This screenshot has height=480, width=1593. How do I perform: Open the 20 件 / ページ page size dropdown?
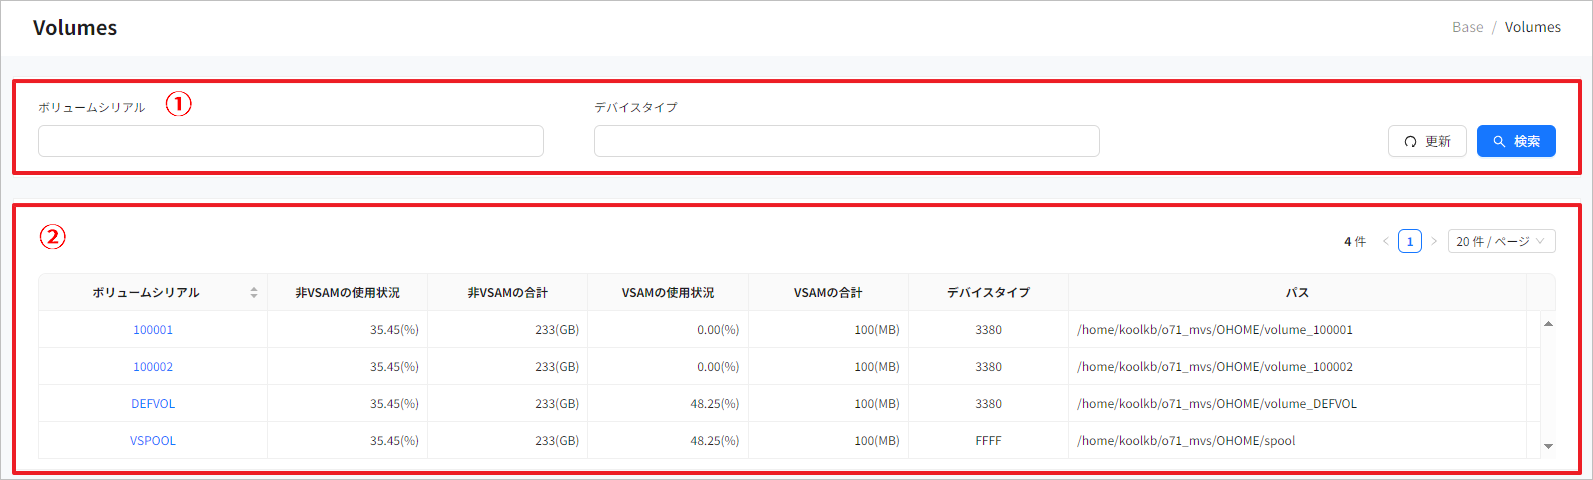coord(1501,242)
